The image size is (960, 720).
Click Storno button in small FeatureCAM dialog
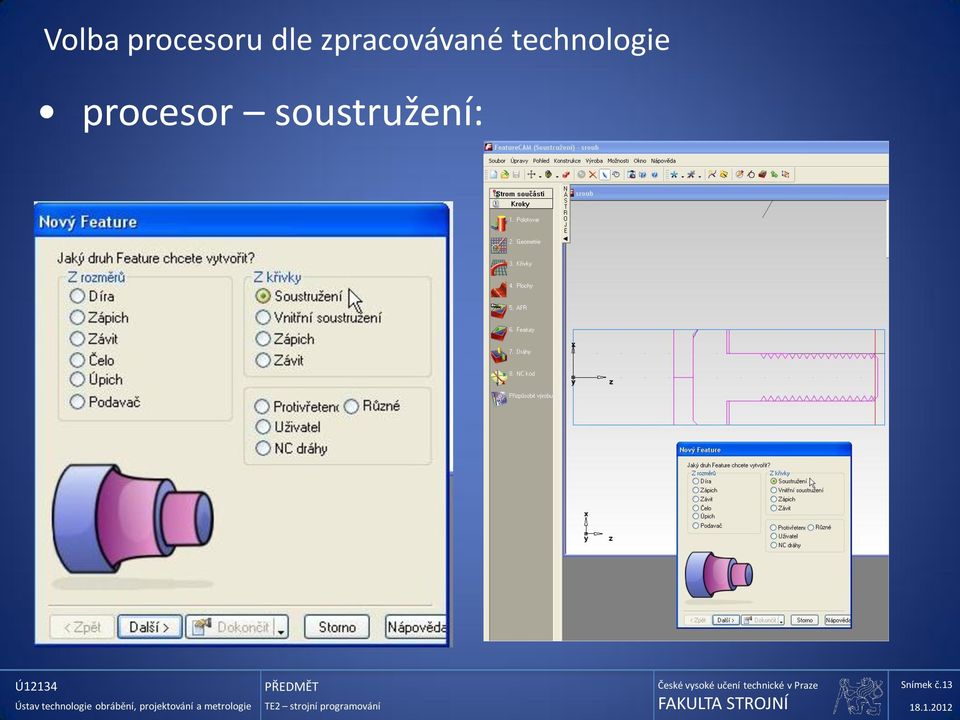click(804, 620)
